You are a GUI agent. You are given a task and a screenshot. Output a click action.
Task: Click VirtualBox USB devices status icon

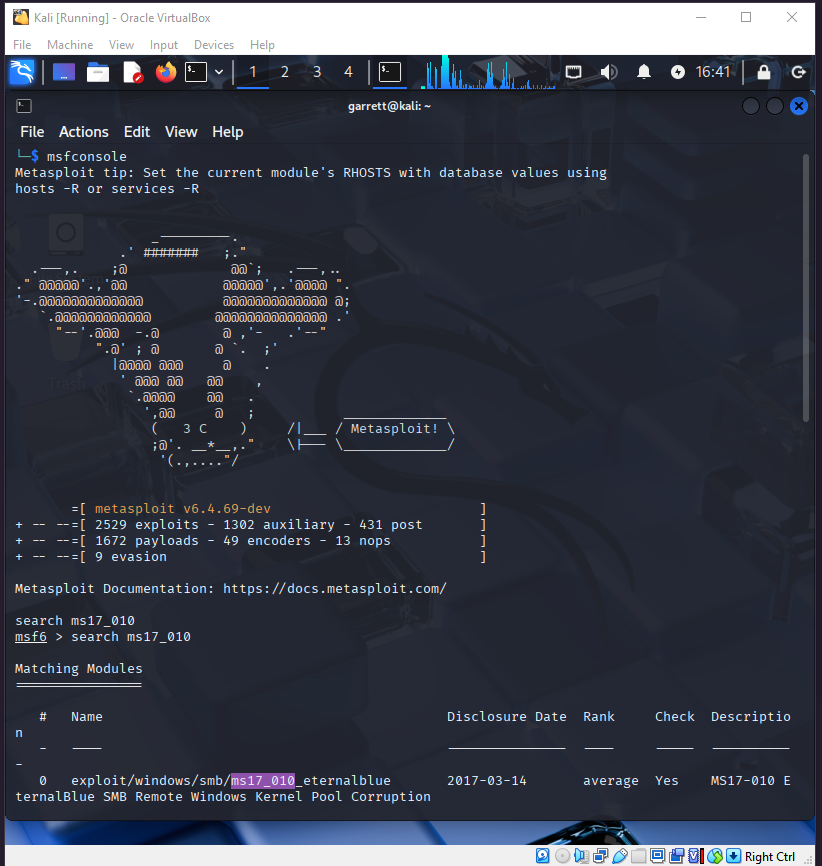click(x=619, y=856)
